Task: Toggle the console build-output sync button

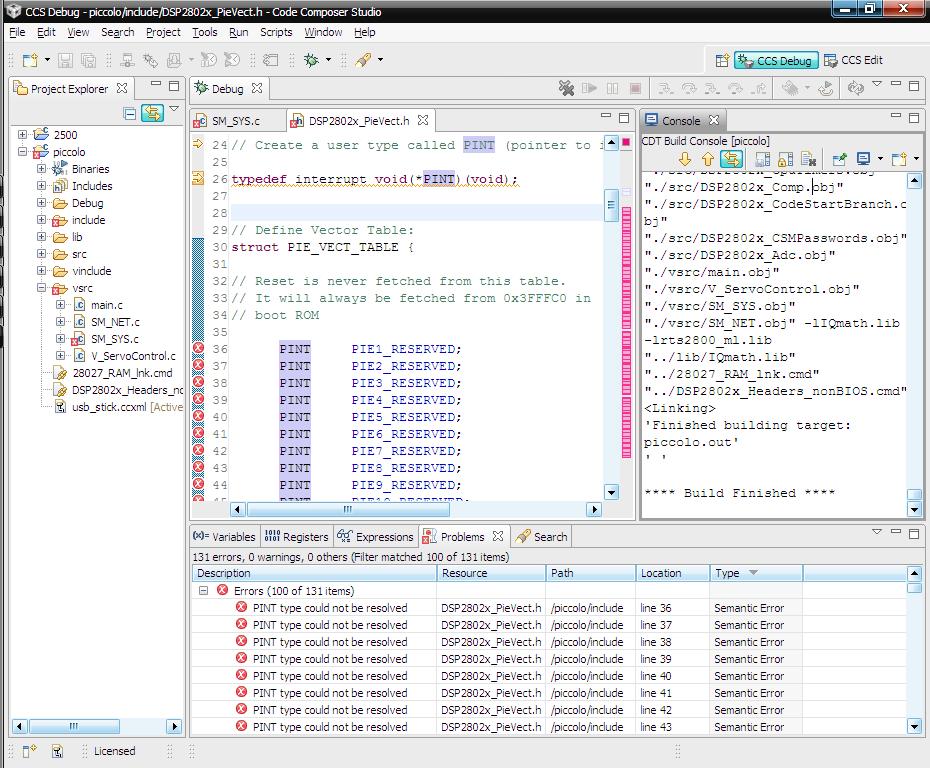Action: (x=731, y=159)
